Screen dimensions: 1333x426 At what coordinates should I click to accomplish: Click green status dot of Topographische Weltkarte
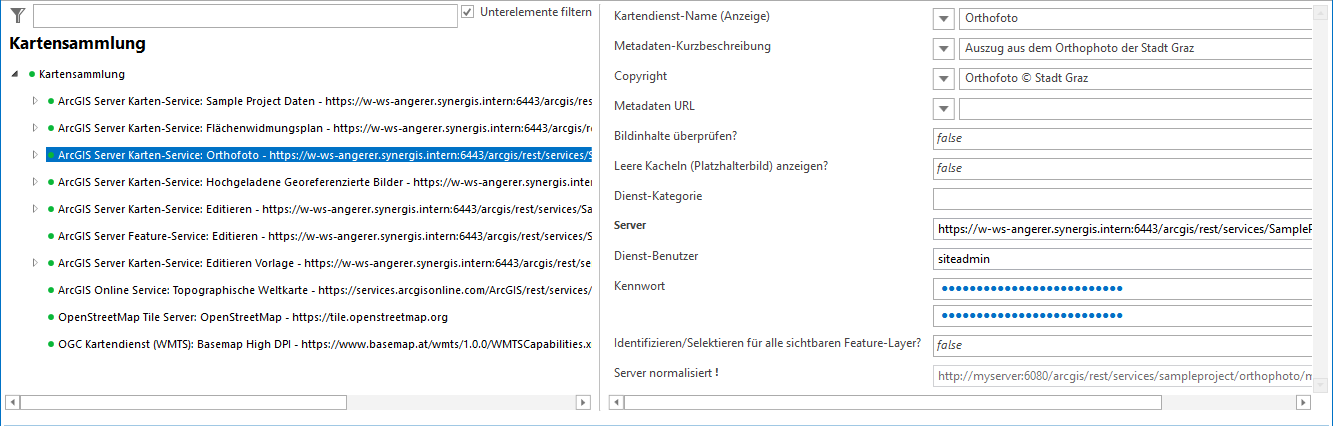51,290
